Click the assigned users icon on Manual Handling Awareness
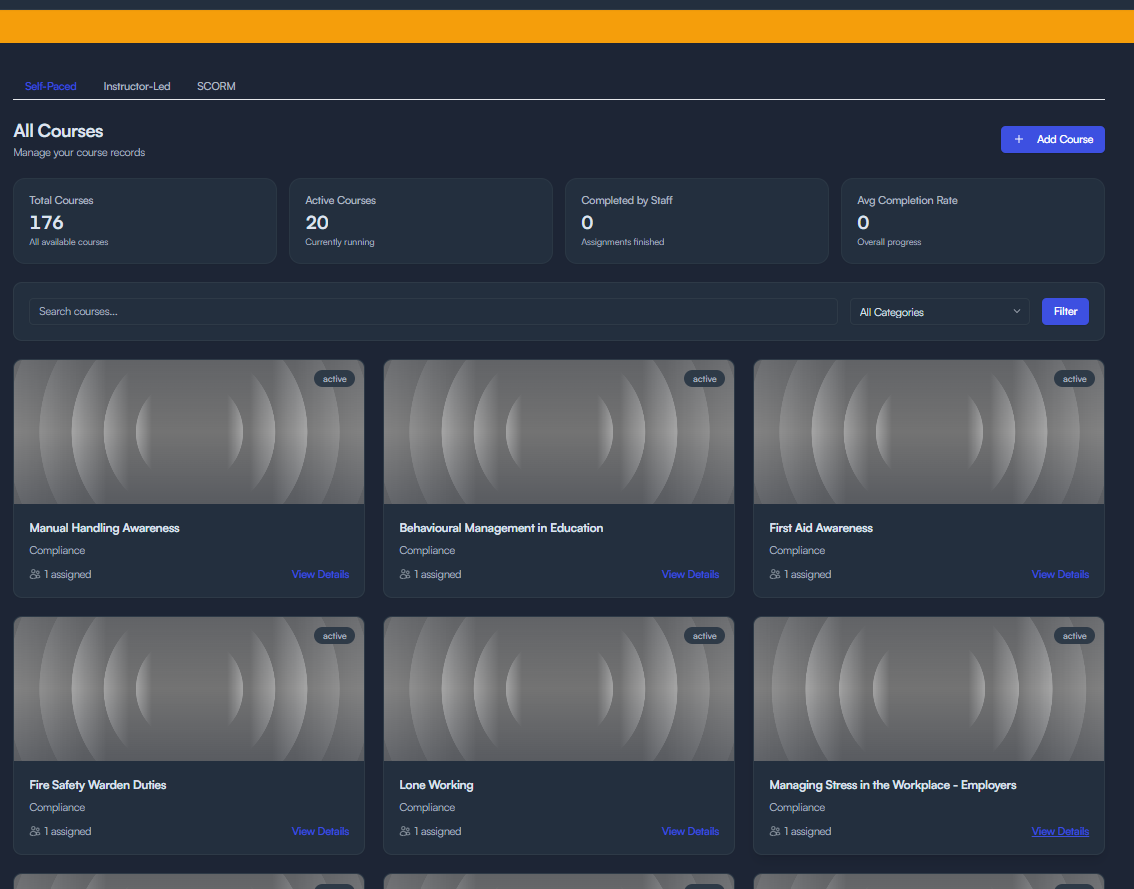Screen dimensions: 1134x889 click(35, 574)
